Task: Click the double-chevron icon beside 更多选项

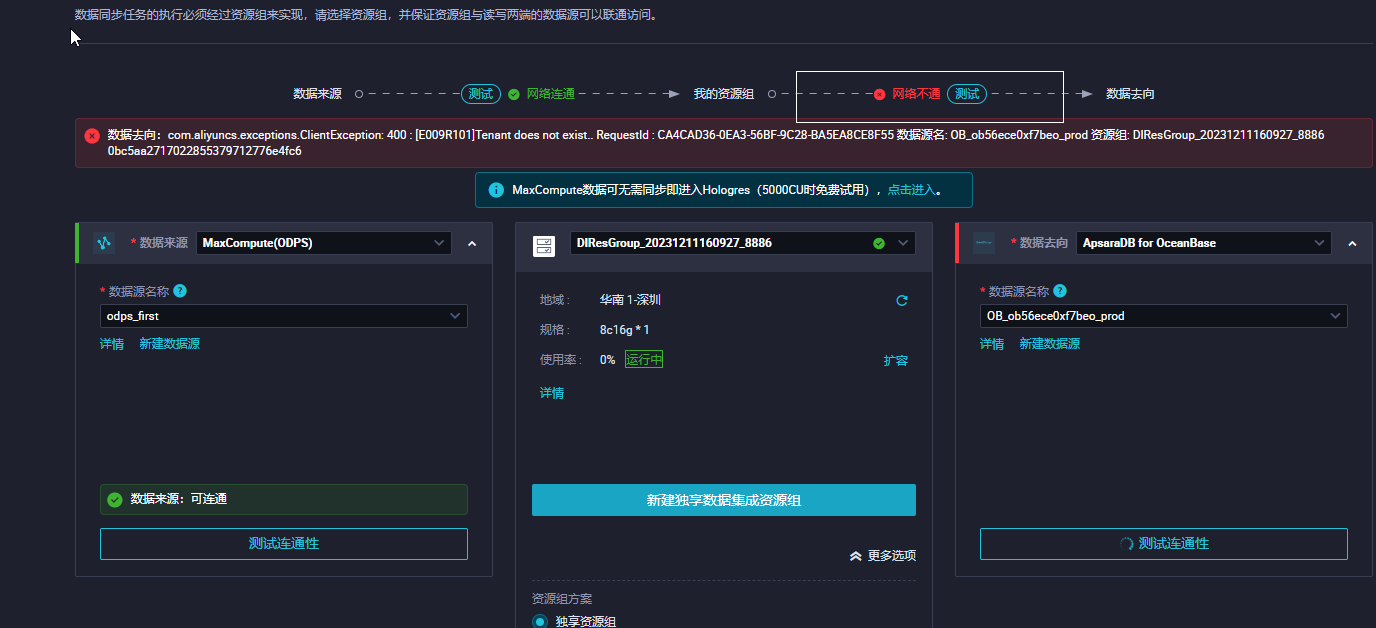Action: [x=856, y=556]
